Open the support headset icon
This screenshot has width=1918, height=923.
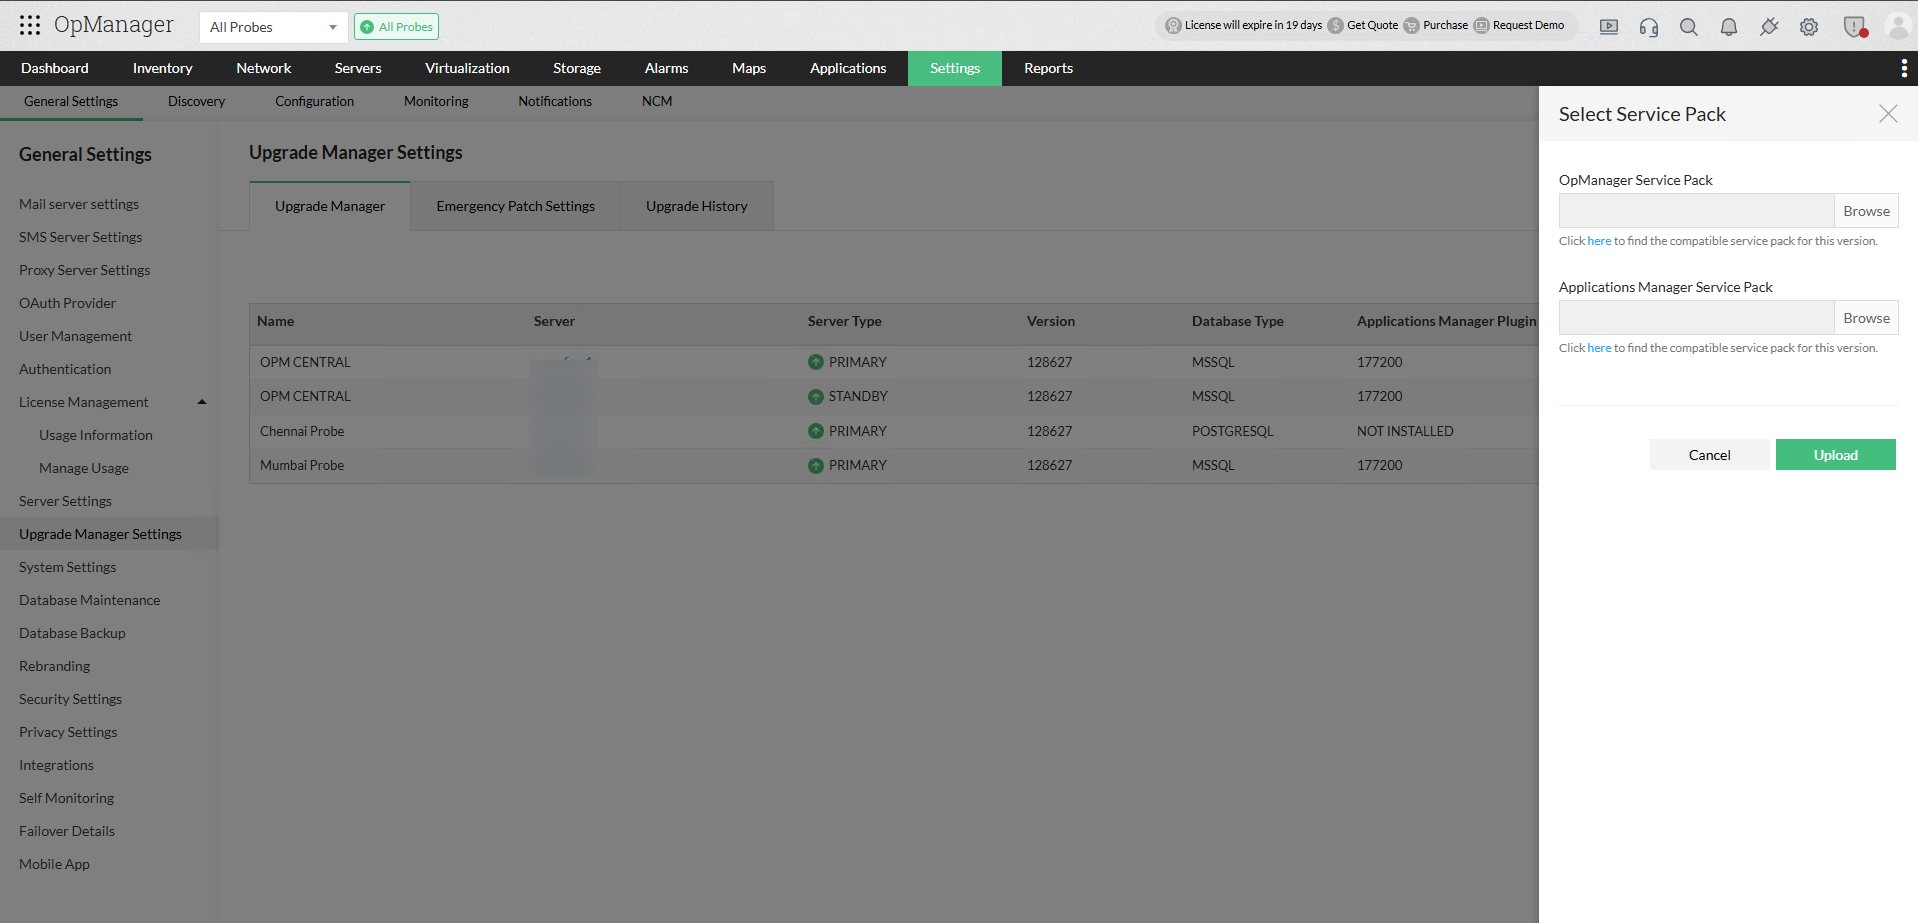pyautogui.click(x=1649, y=27)
